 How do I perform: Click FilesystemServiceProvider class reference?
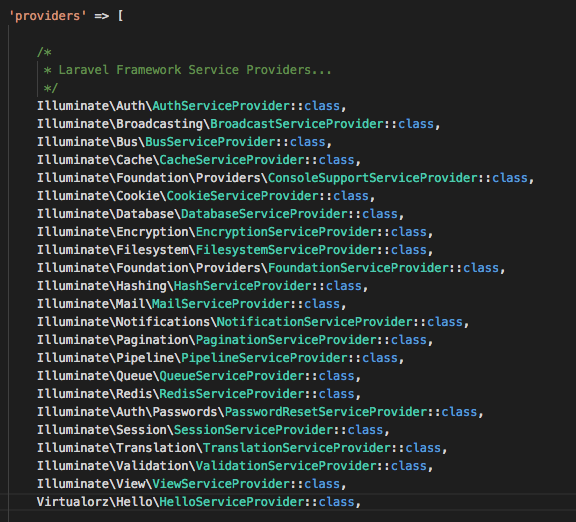(x=287, y=250)
